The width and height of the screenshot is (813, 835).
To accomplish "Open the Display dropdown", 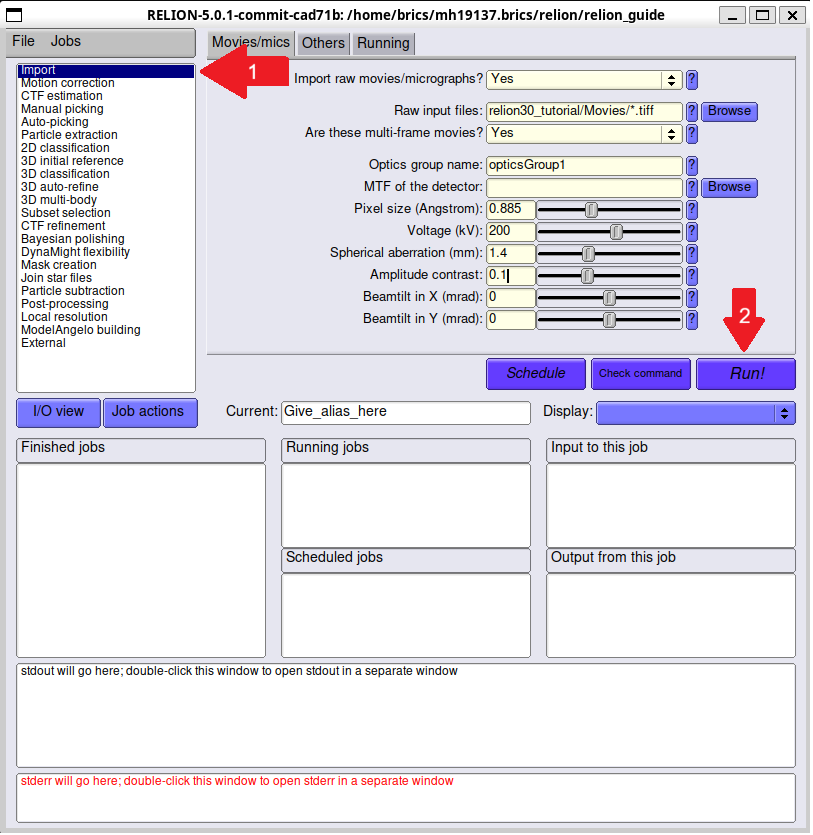I will [x=695, y=413].
